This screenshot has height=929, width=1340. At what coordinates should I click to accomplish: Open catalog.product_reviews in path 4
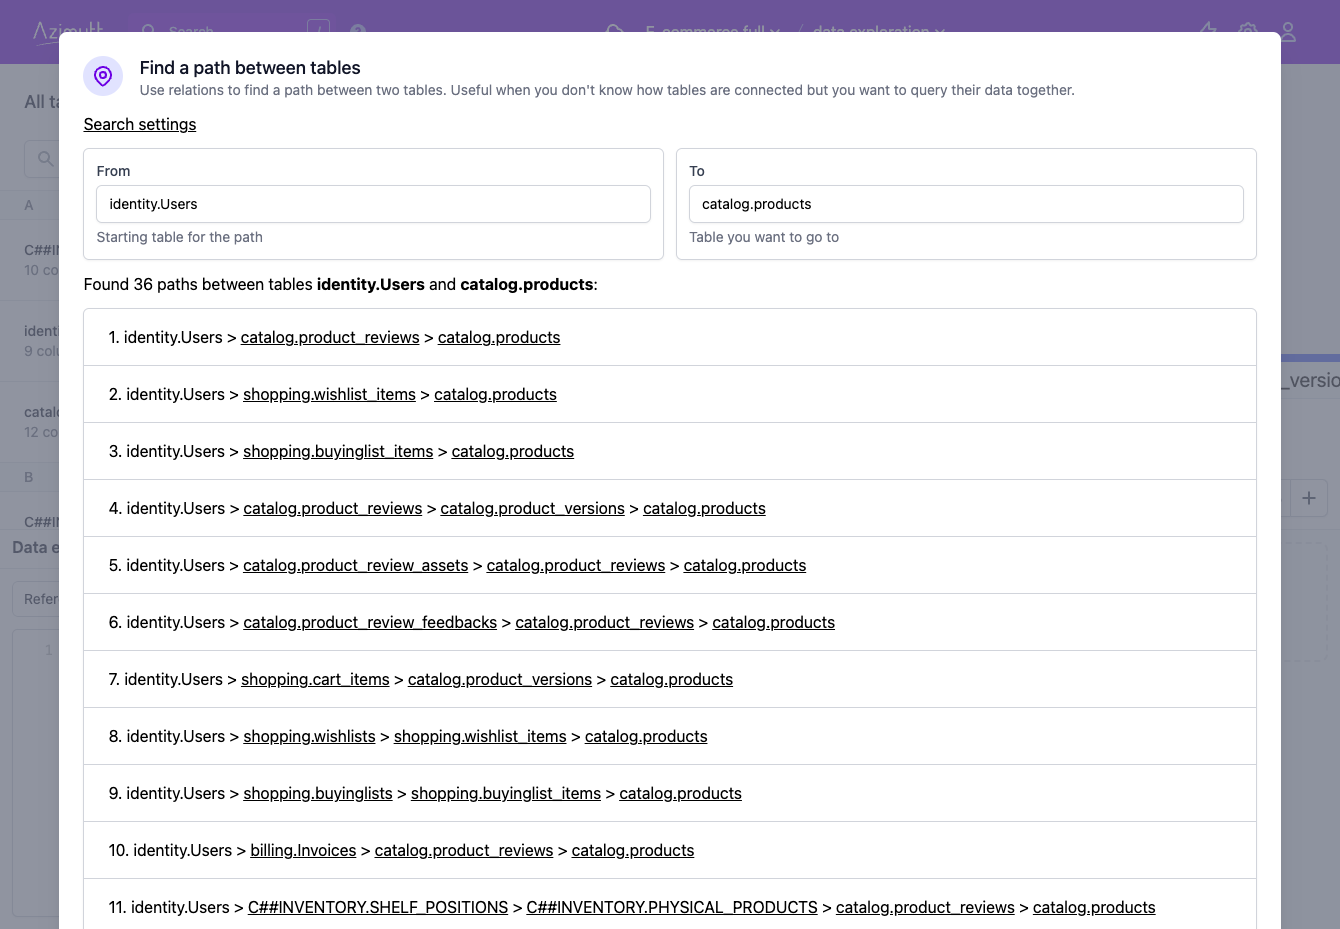pos(333,508)
